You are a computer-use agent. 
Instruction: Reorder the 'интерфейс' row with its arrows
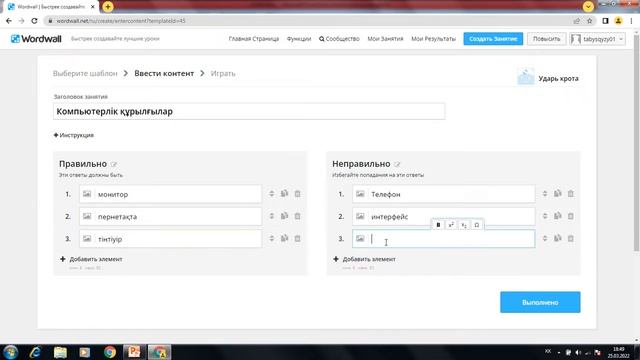(x=545, y=216)
